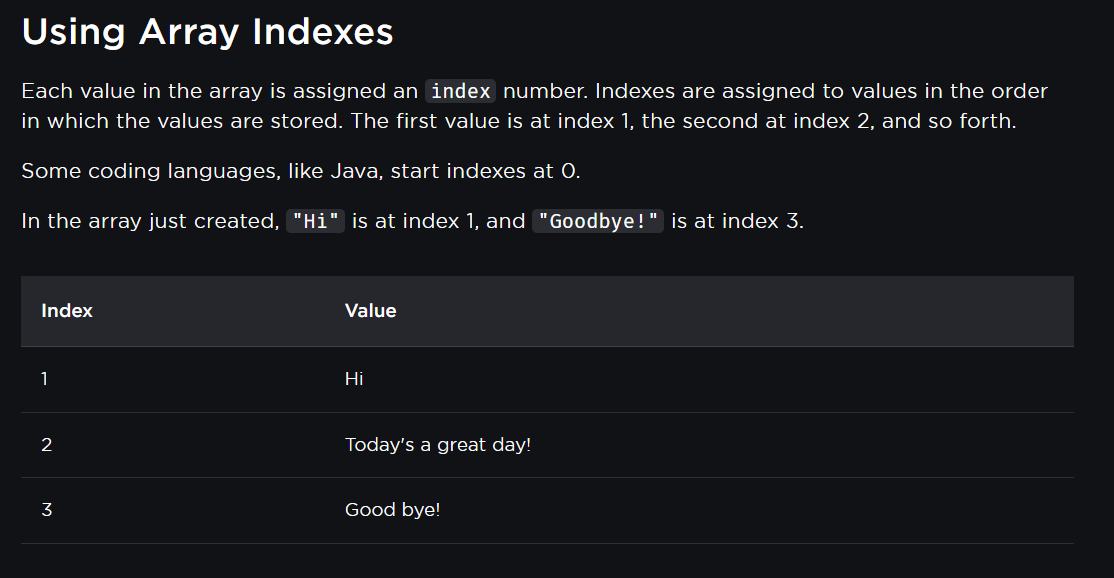The width and height of the screenshot is (1114, 578).
Task: Click the "Good bye!" table cell
Action: coord(392,510)
